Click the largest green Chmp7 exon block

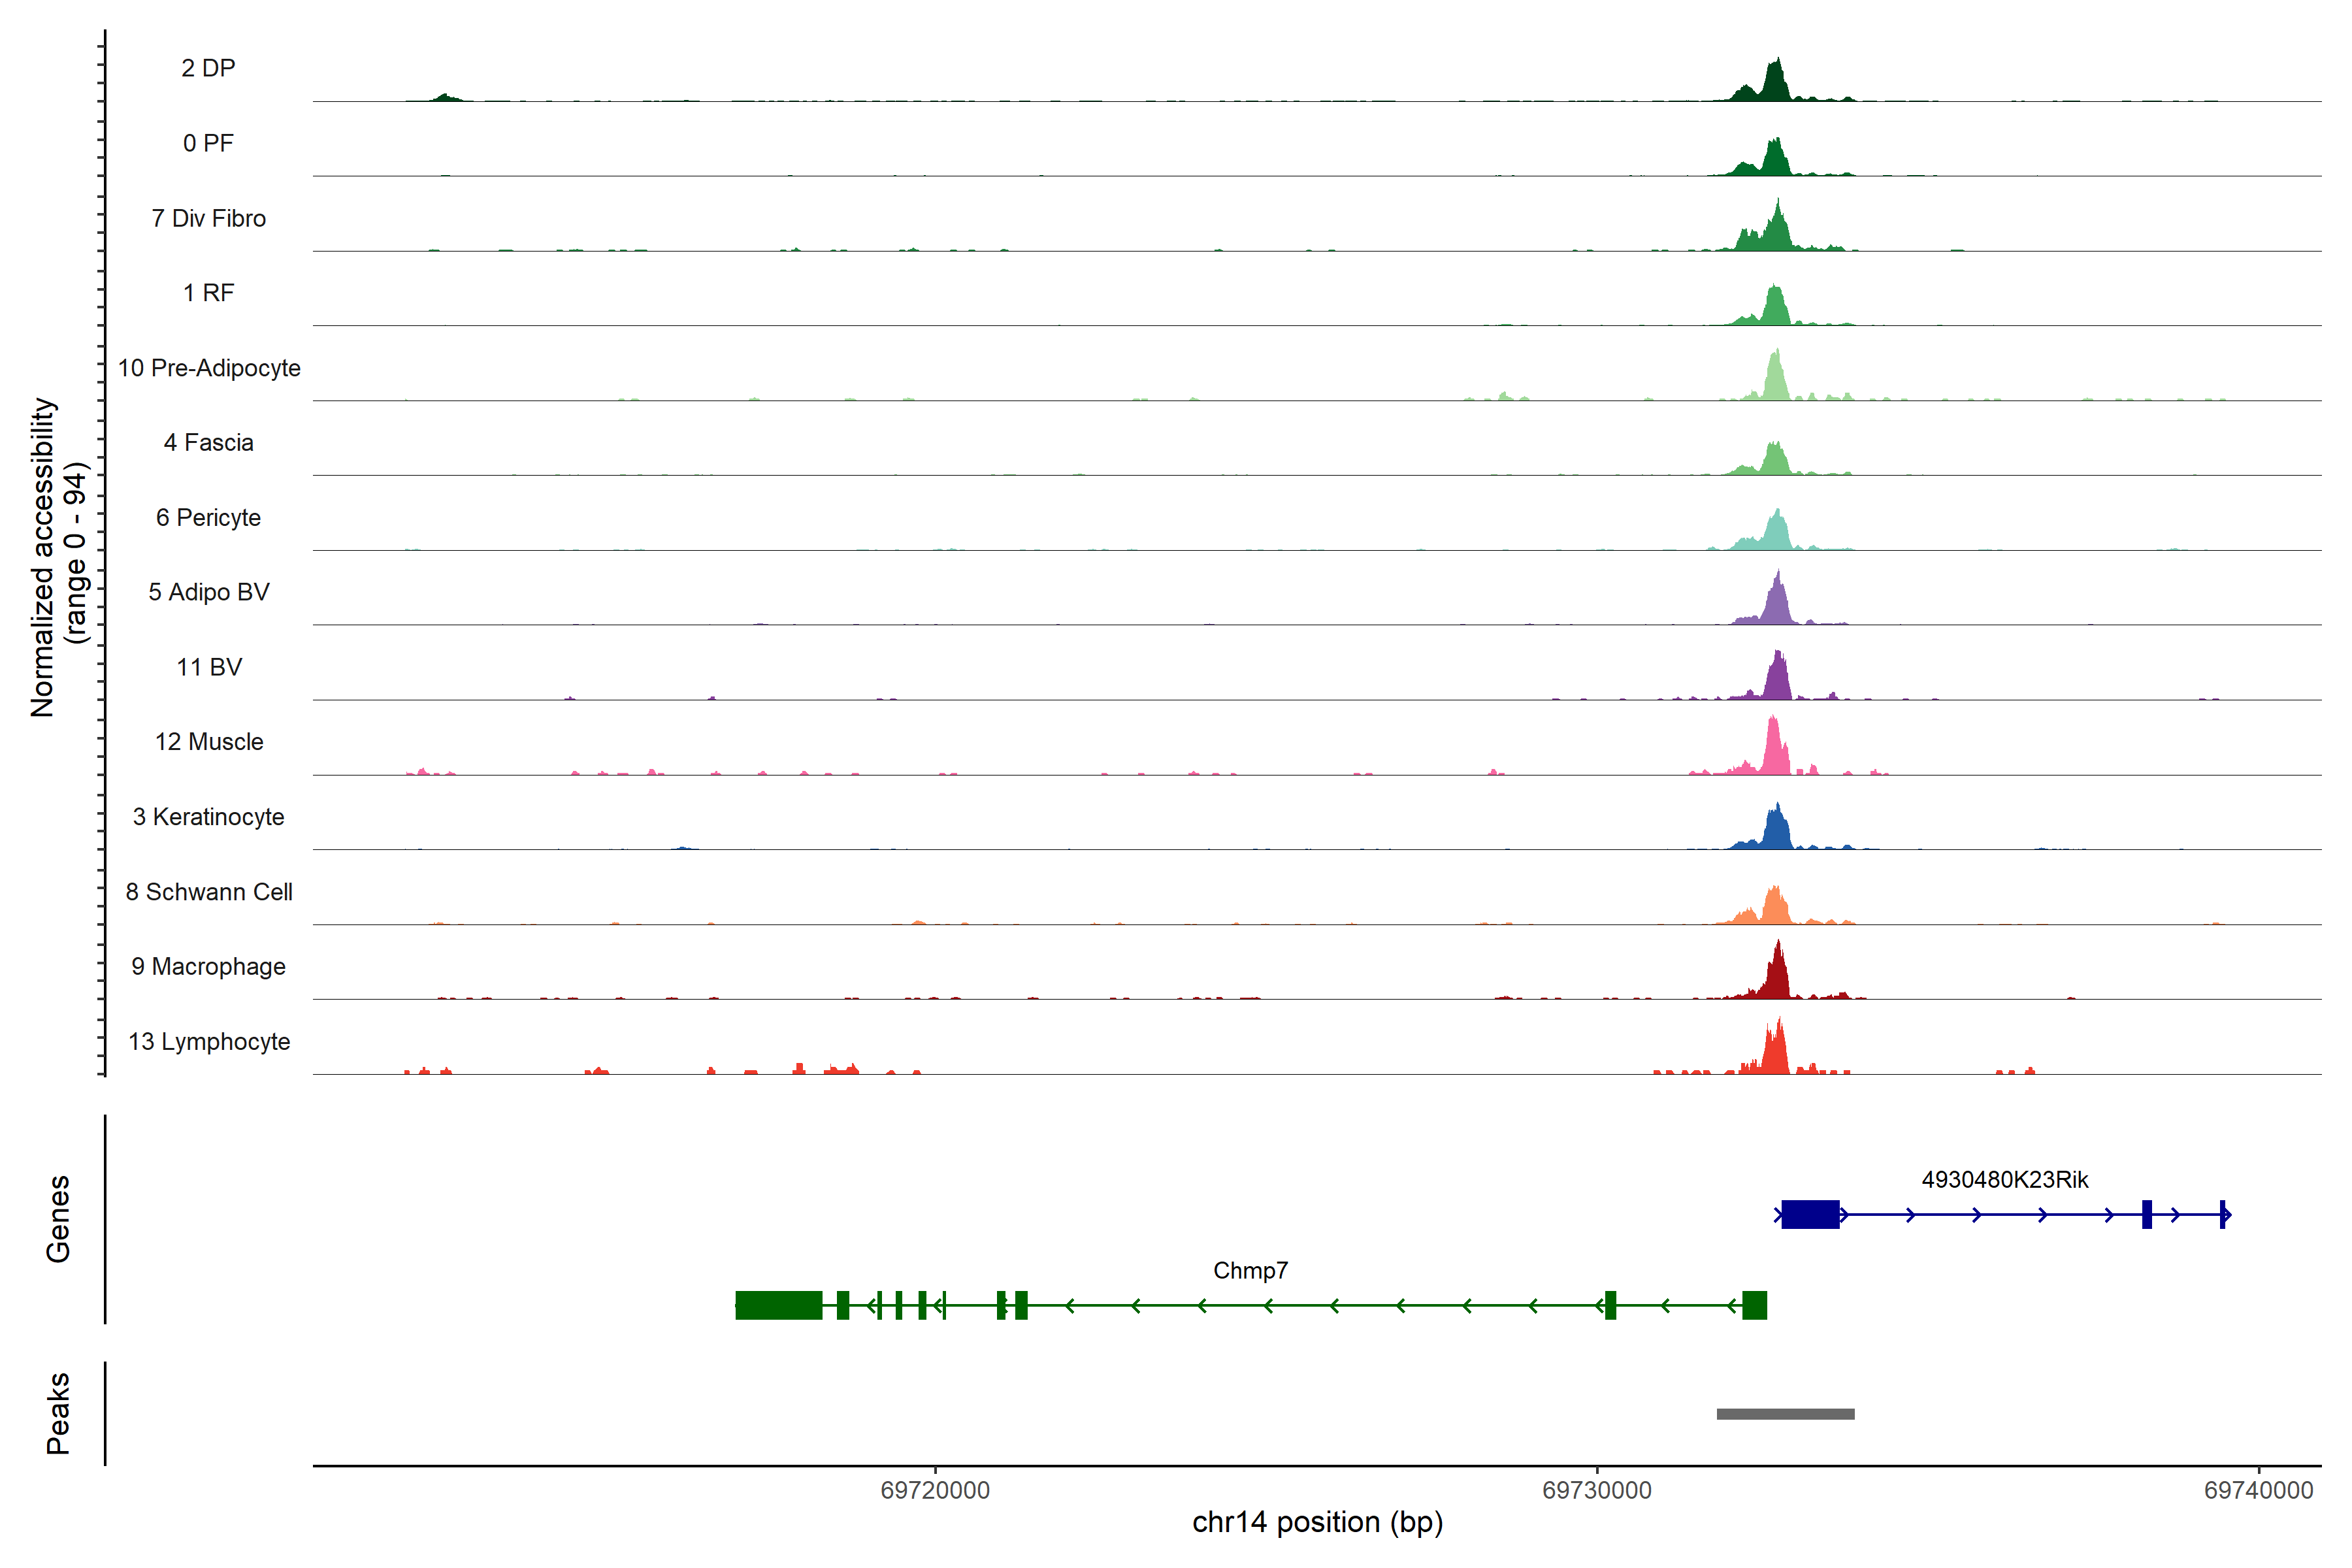click(778, 1305)
